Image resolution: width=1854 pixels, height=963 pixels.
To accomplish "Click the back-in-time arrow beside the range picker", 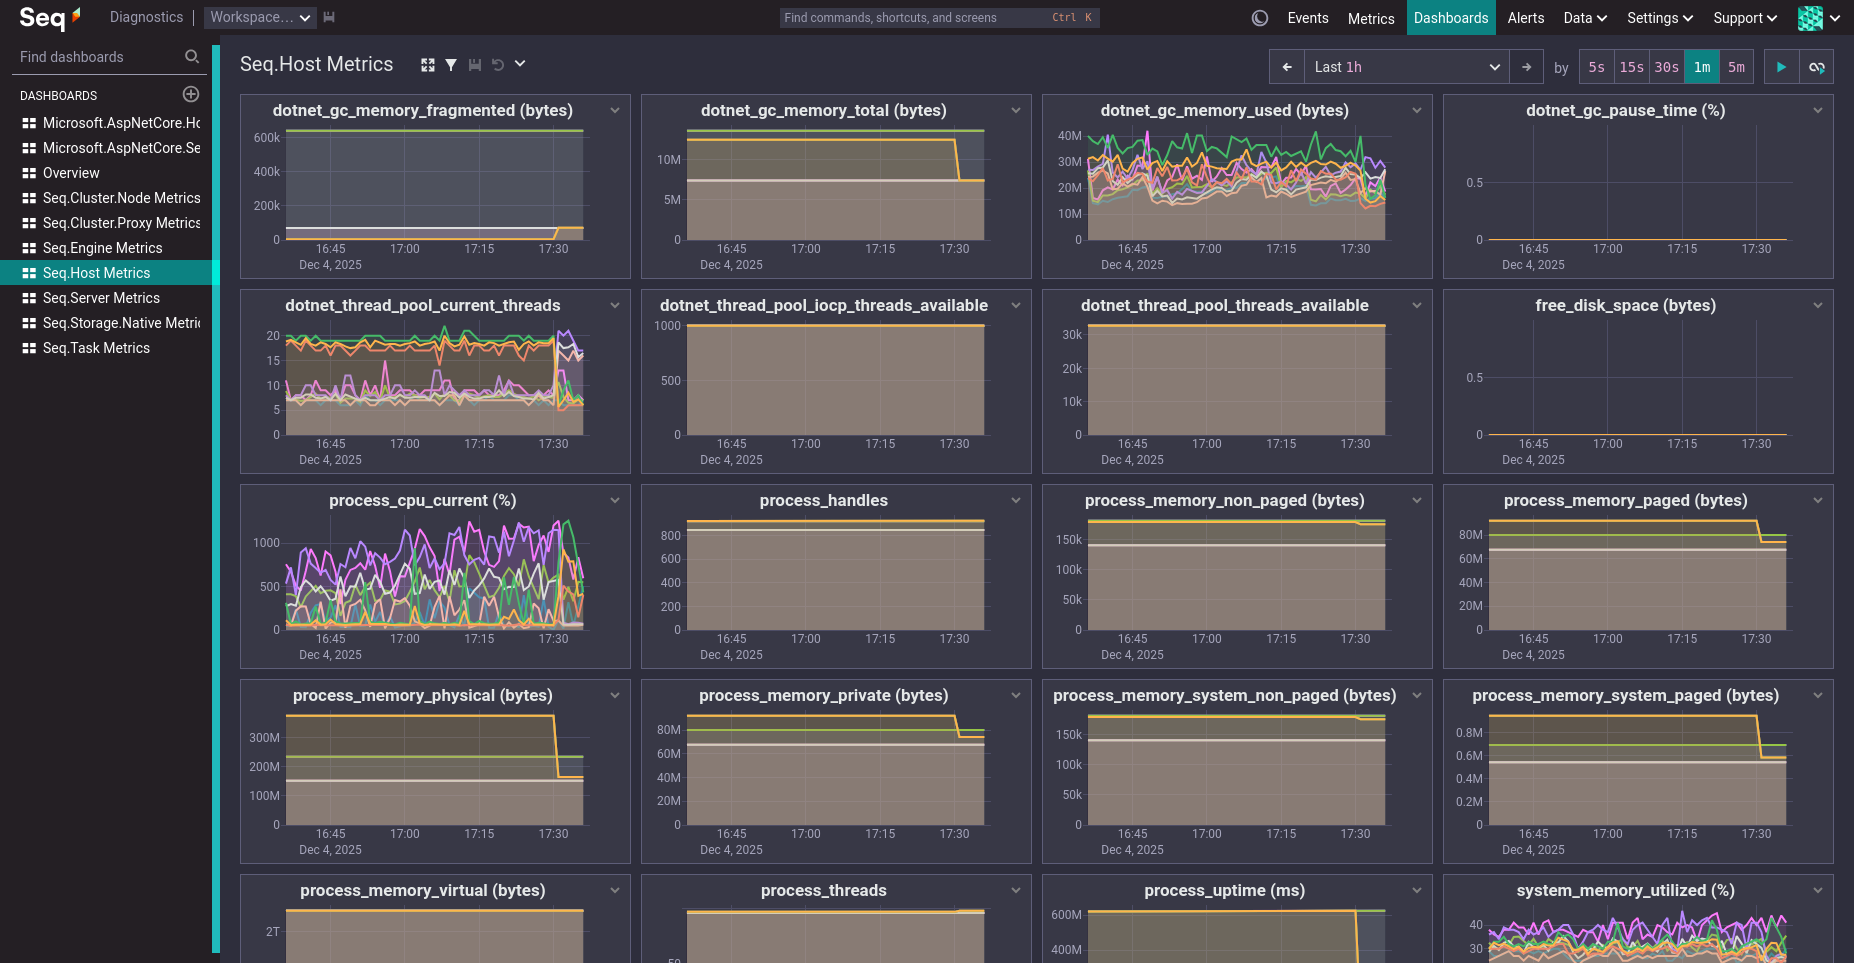I will tap(1286, 66).
